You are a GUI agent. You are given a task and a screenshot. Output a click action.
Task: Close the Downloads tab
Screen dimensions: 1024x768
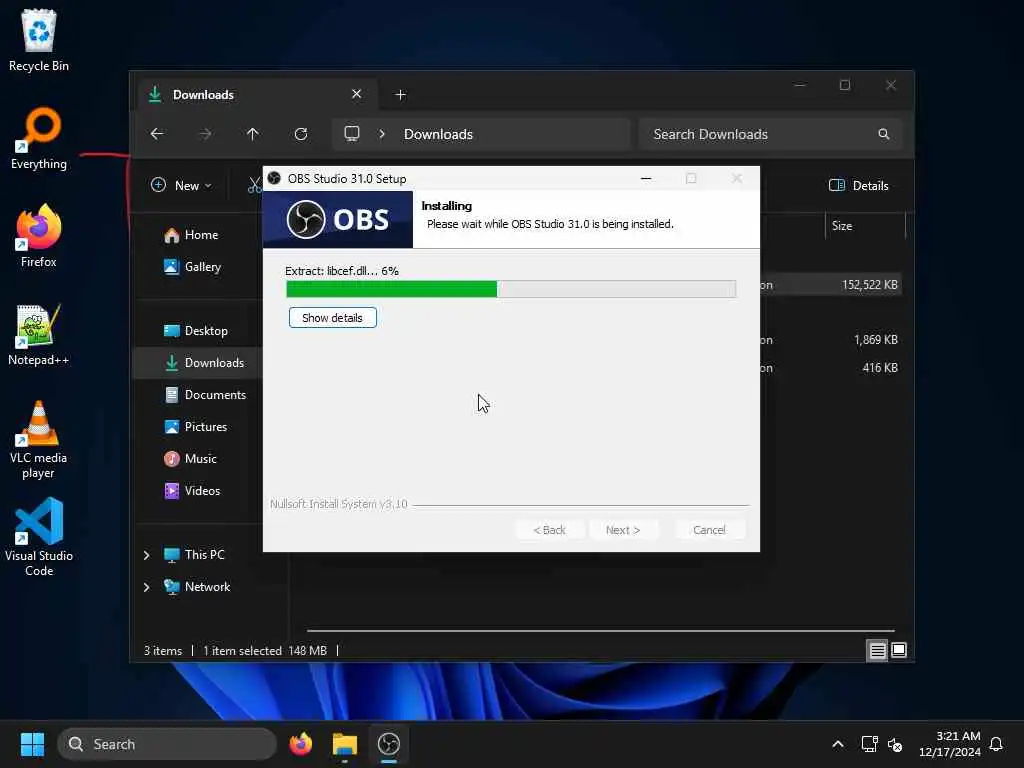pos(357,94)
